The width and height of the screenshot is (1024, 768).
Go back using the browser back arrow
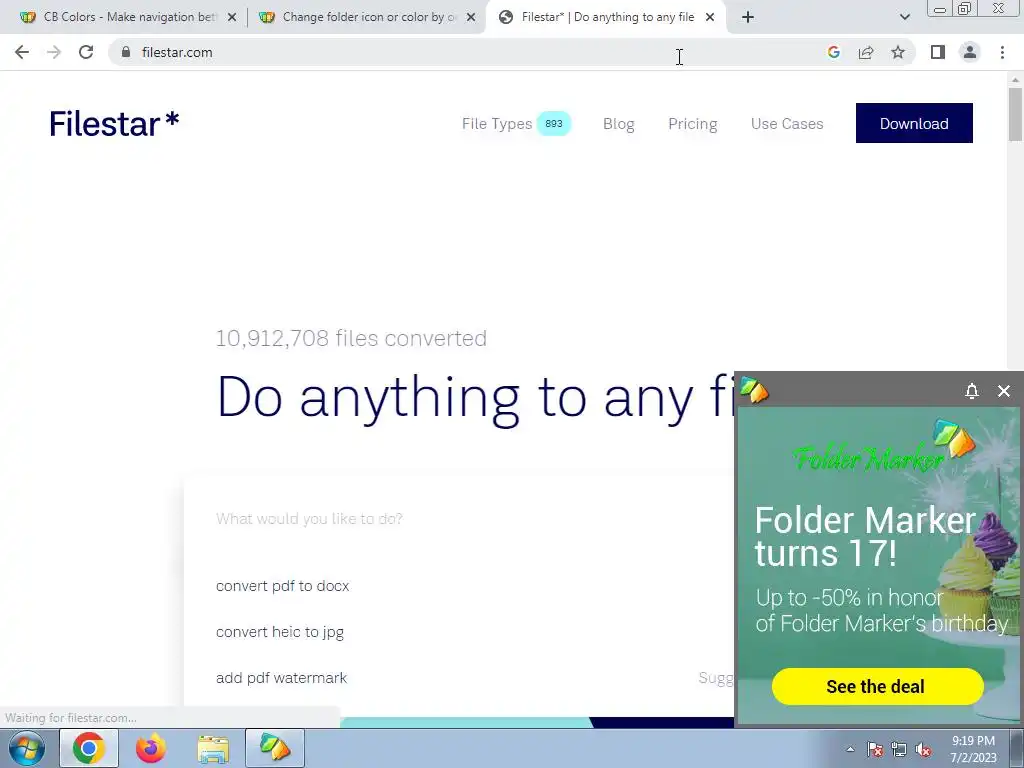tap(22, 52)
